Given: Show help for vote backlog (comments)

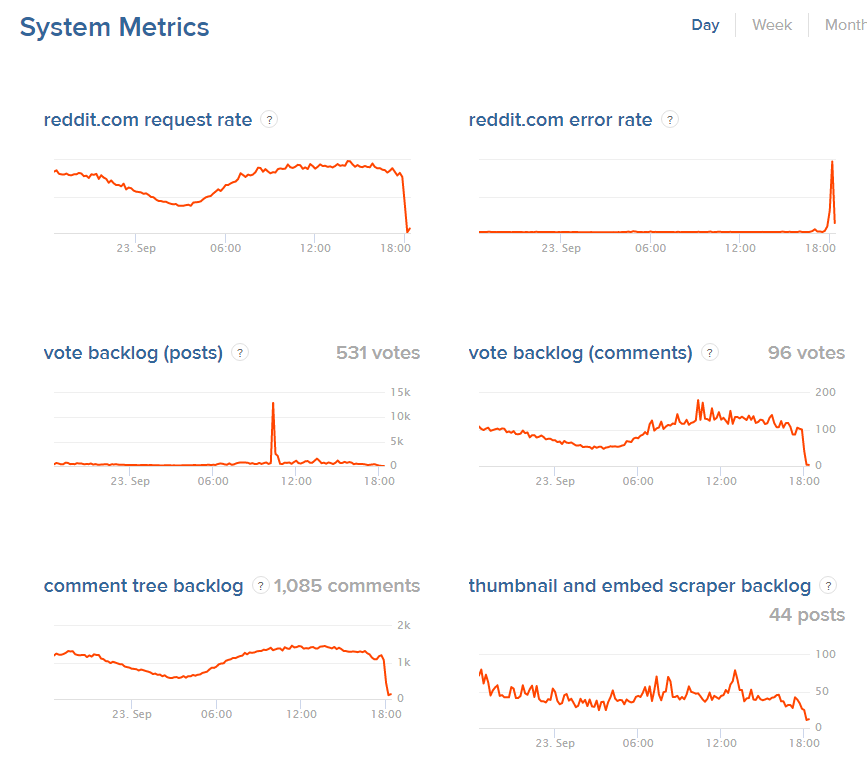Looking at the screenshot, I should (x=709, y=352).
